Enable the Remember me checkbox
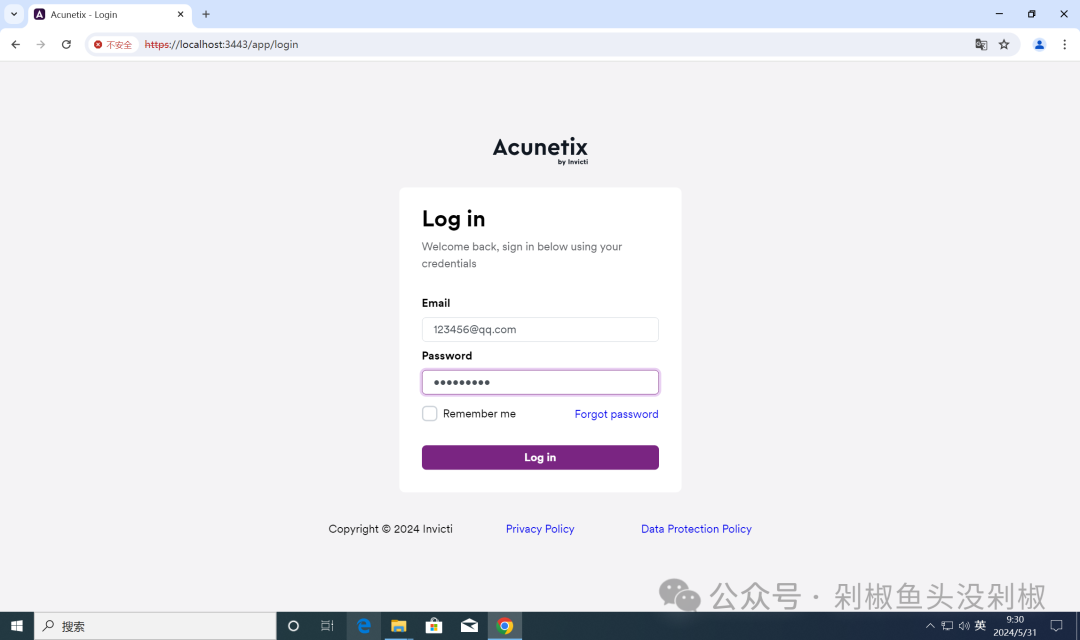 [x=429, y=413]
